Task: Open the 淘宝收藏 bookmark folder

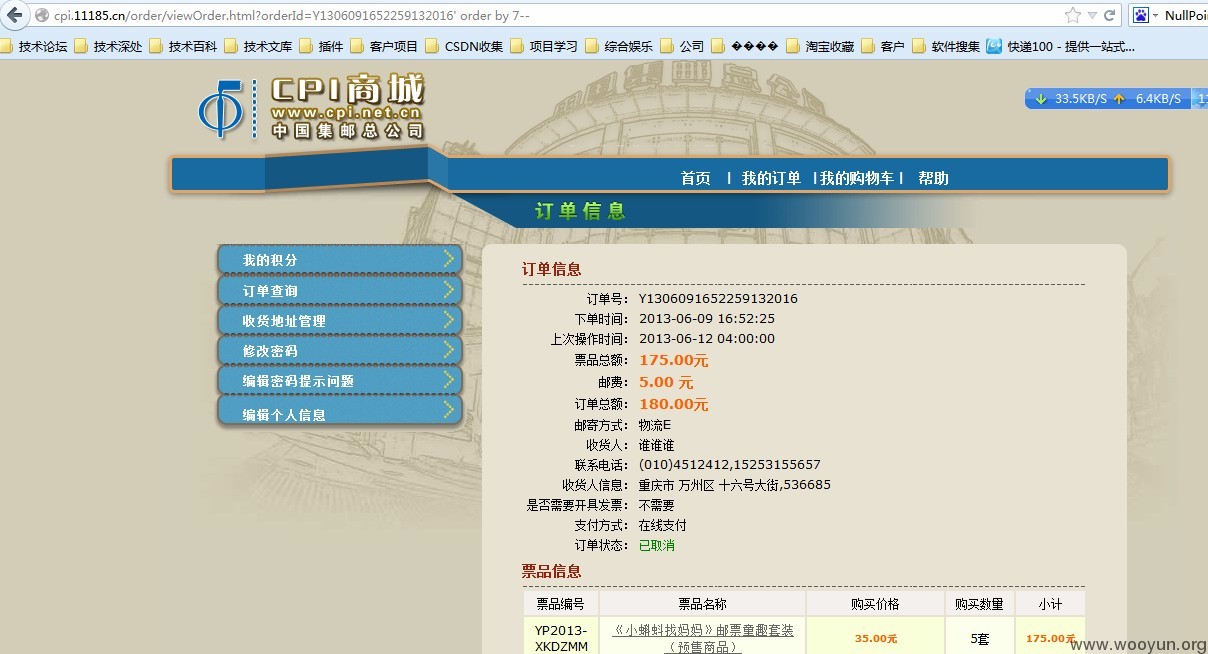Action: [x=821, y=46]
